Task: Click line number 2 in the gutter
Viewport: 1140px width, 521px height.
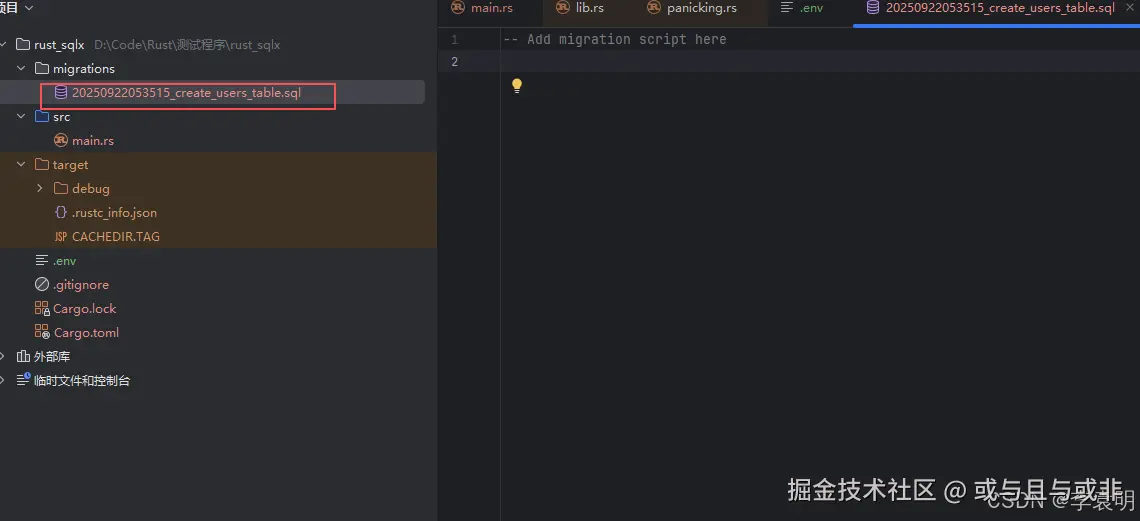Action: click(454, 61)
